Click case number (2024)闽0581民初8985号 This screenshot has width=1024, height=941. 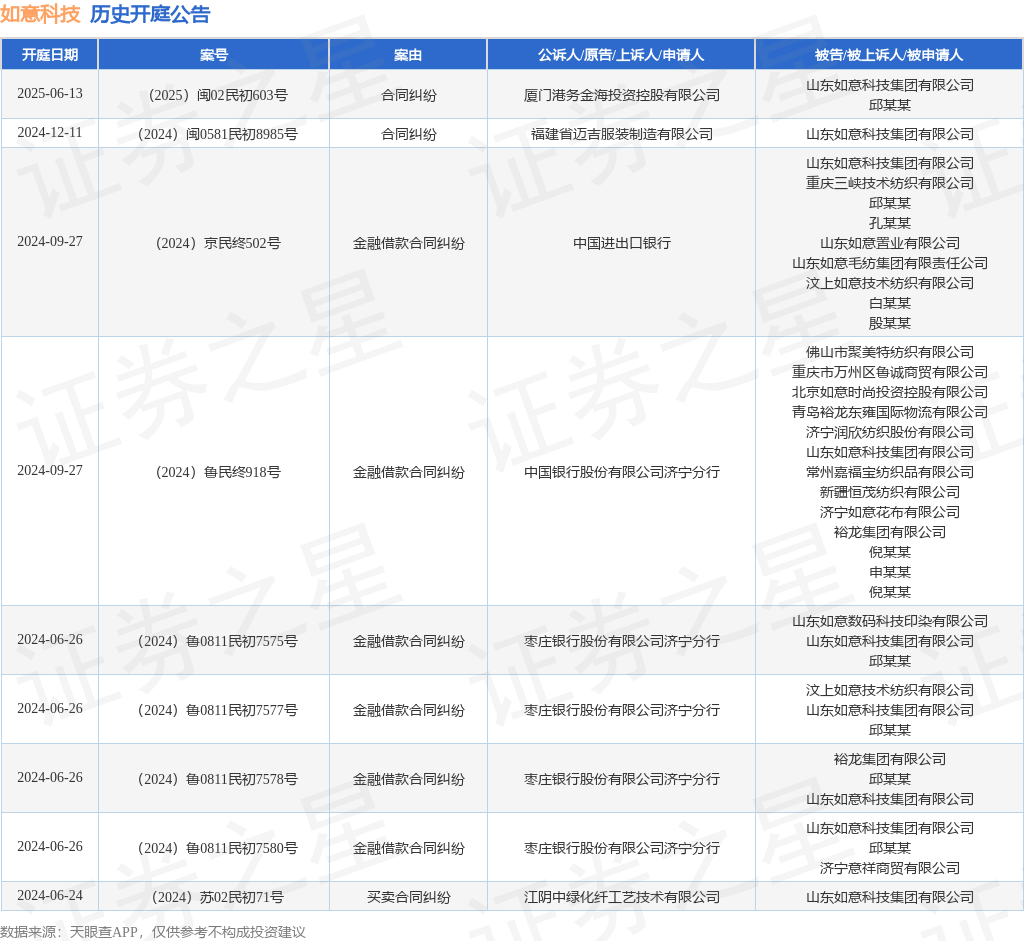coord(217,134)
